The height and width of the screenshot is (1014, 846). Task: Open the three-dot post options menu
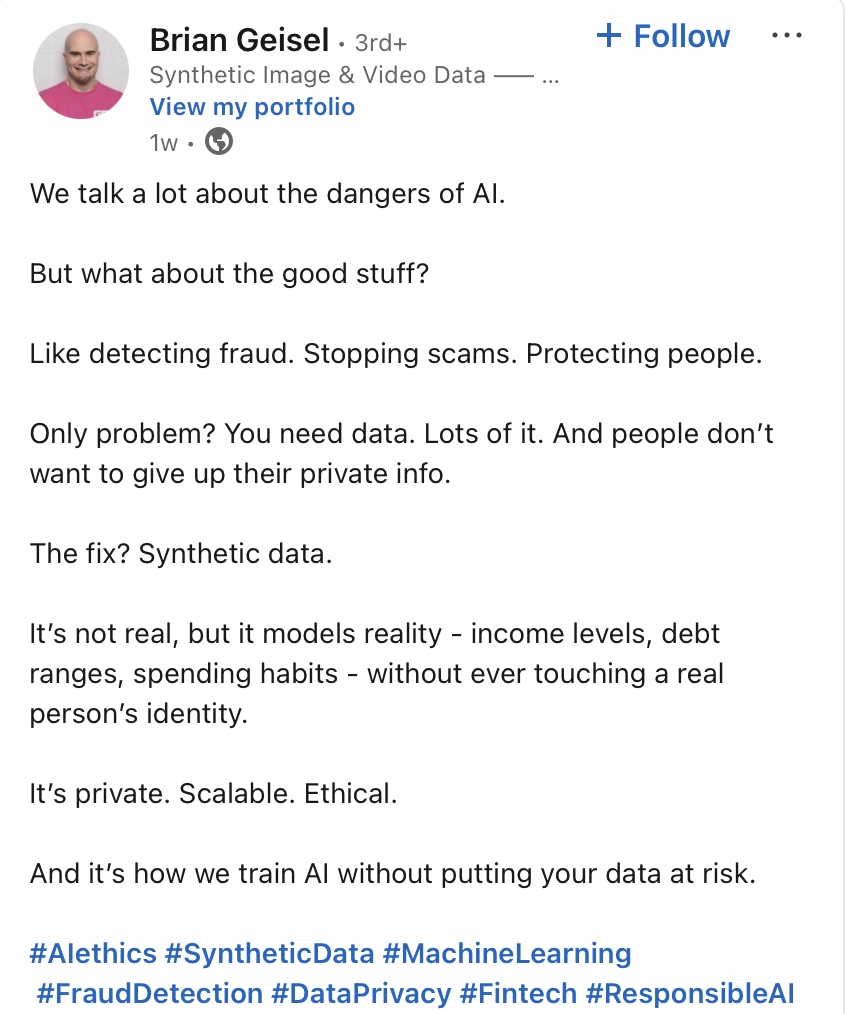click(x=786, y=36)
